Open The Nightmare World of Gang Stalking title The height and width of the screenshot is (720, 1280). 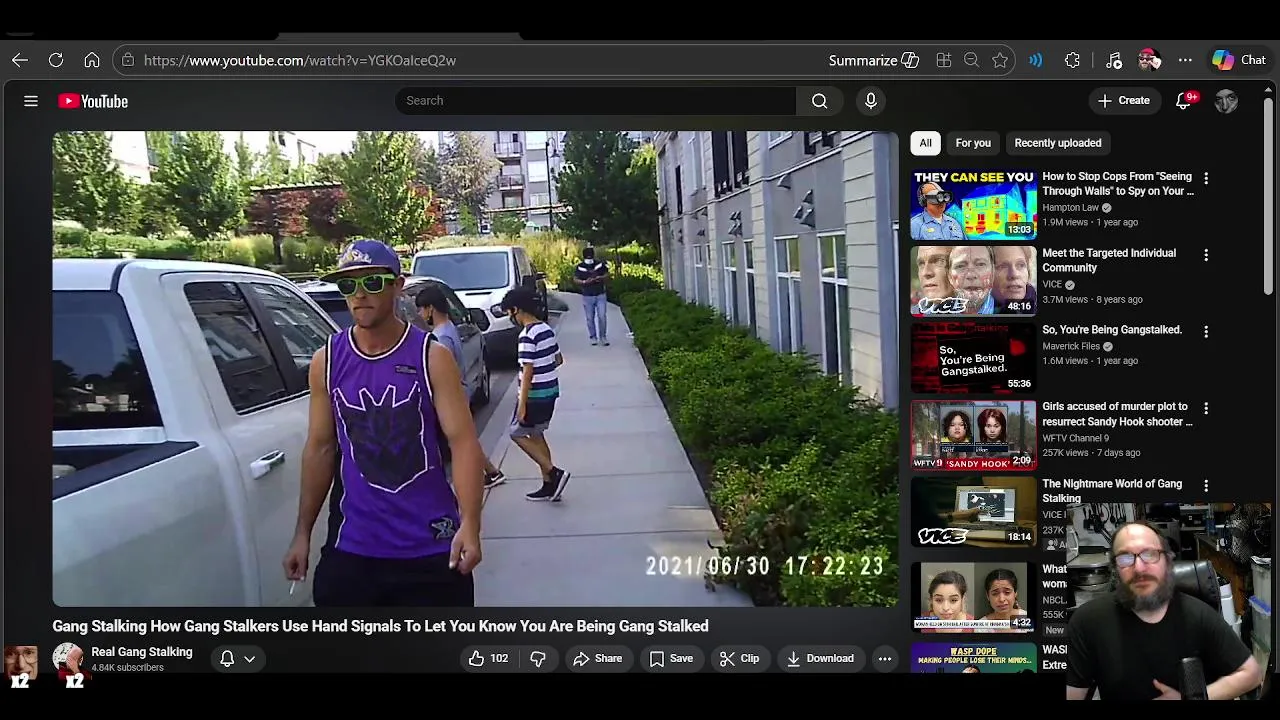(x=1112, y=490)
